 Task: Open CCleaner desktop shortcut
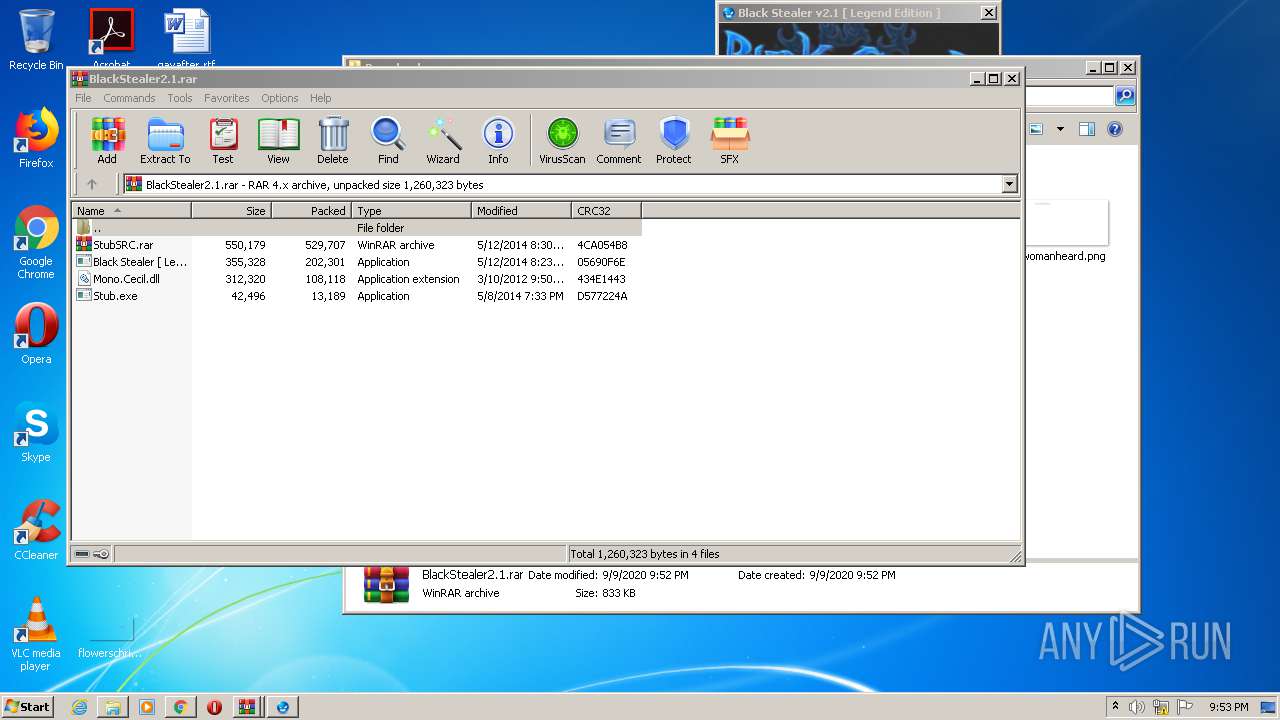[x=36, y=530]
